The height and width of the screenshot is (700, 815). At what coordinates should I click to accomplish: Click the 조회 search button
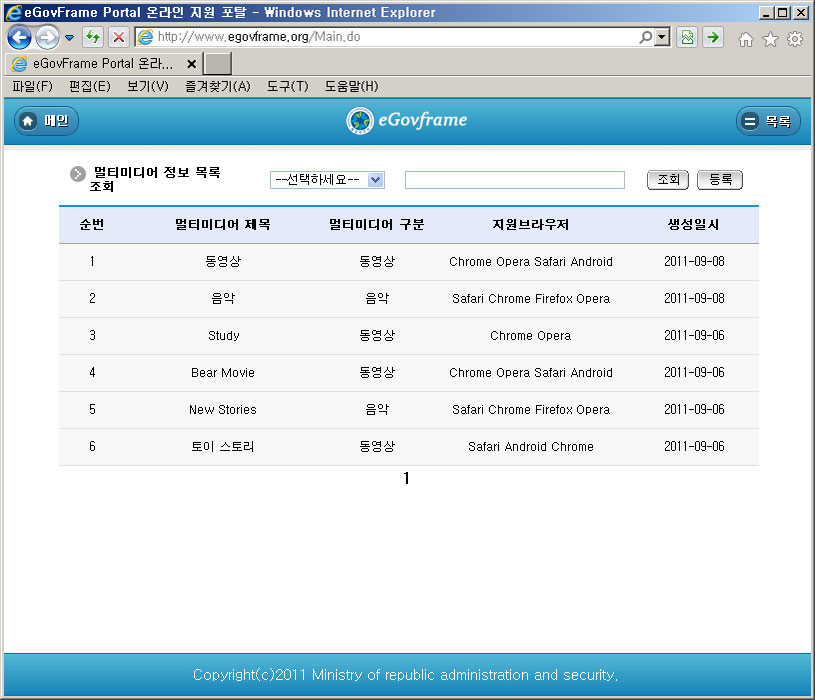tap(667, 180)
